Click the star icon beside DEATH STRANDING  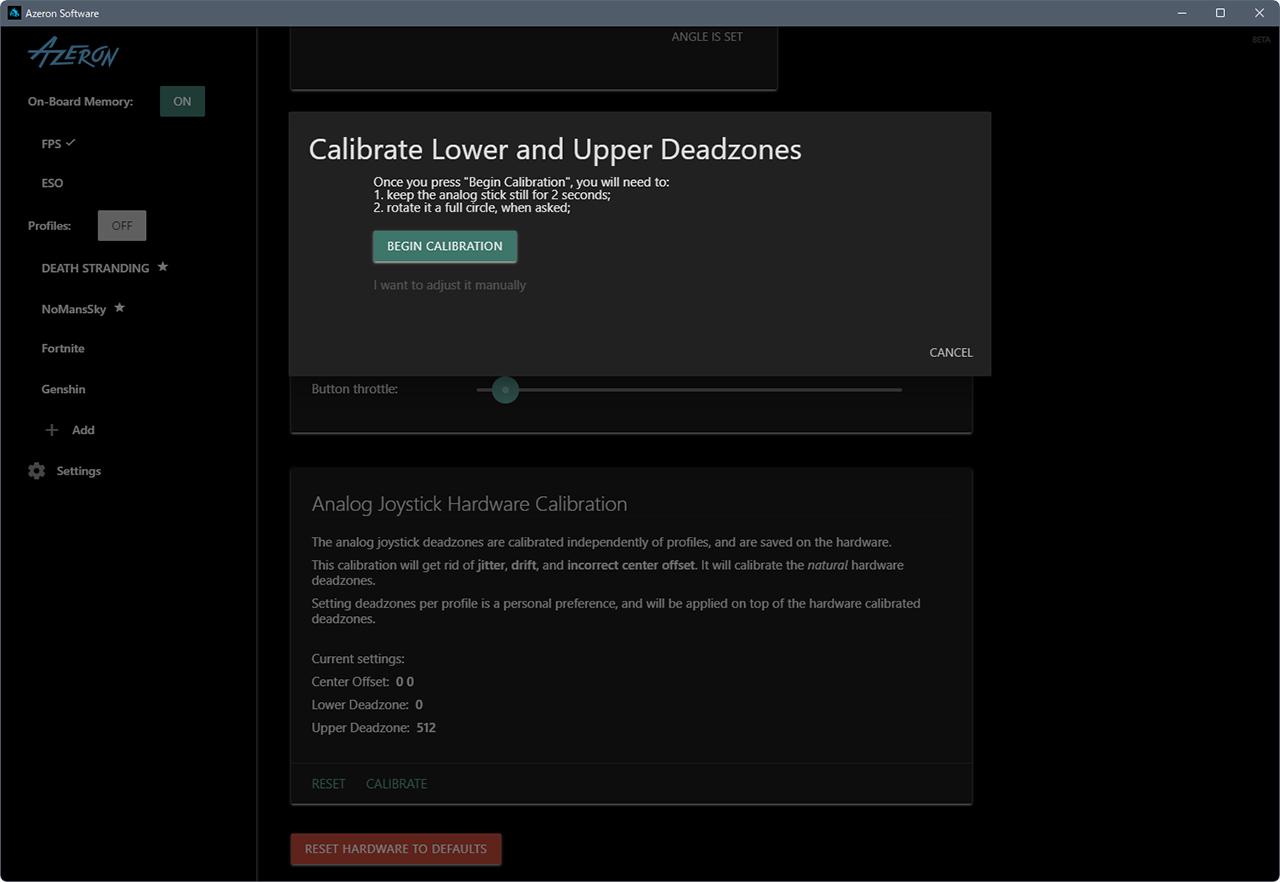tap(163, 267)
